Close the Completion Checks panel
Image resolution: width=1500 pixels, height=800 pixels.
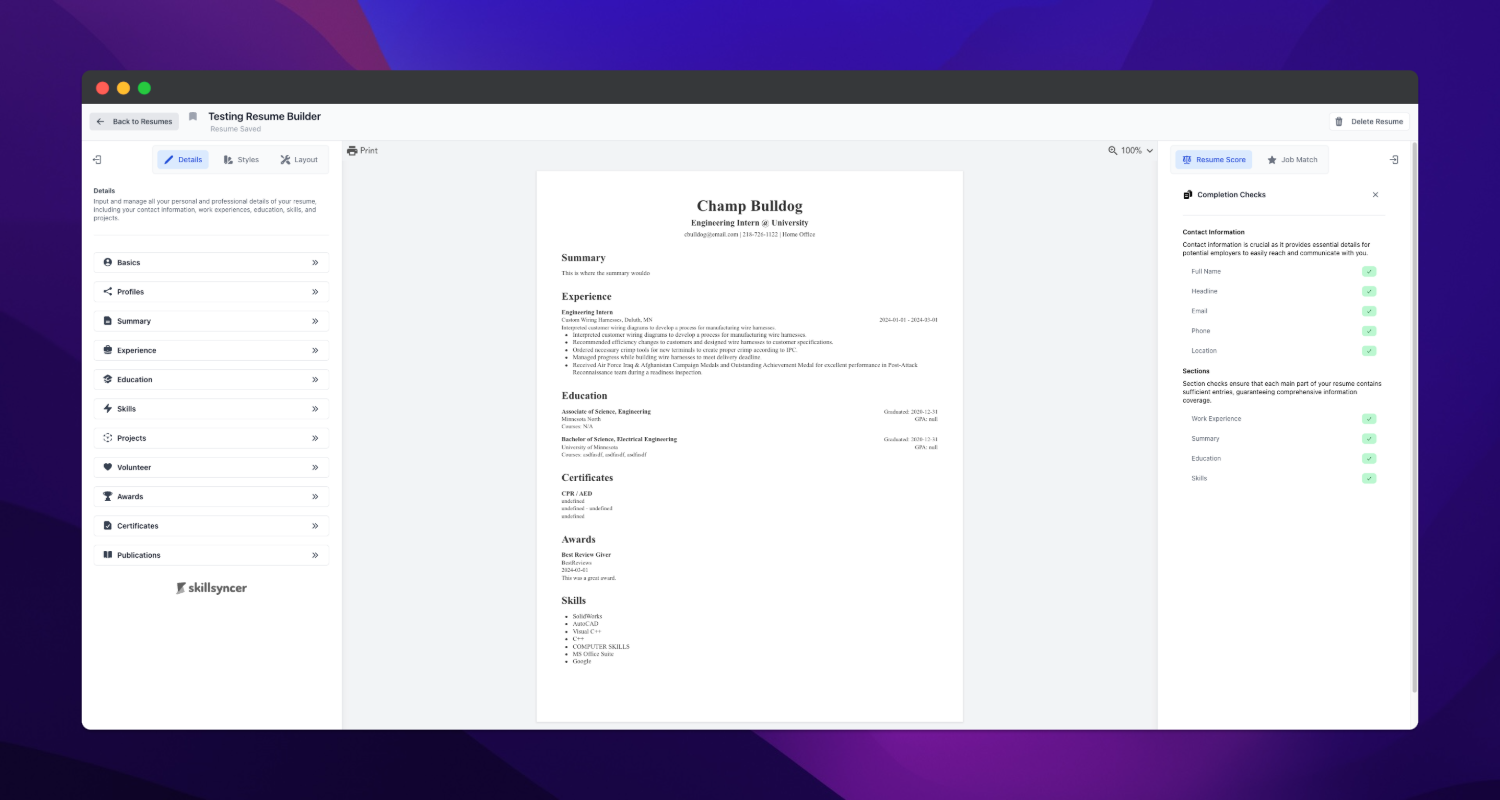tap(1375, 195)
